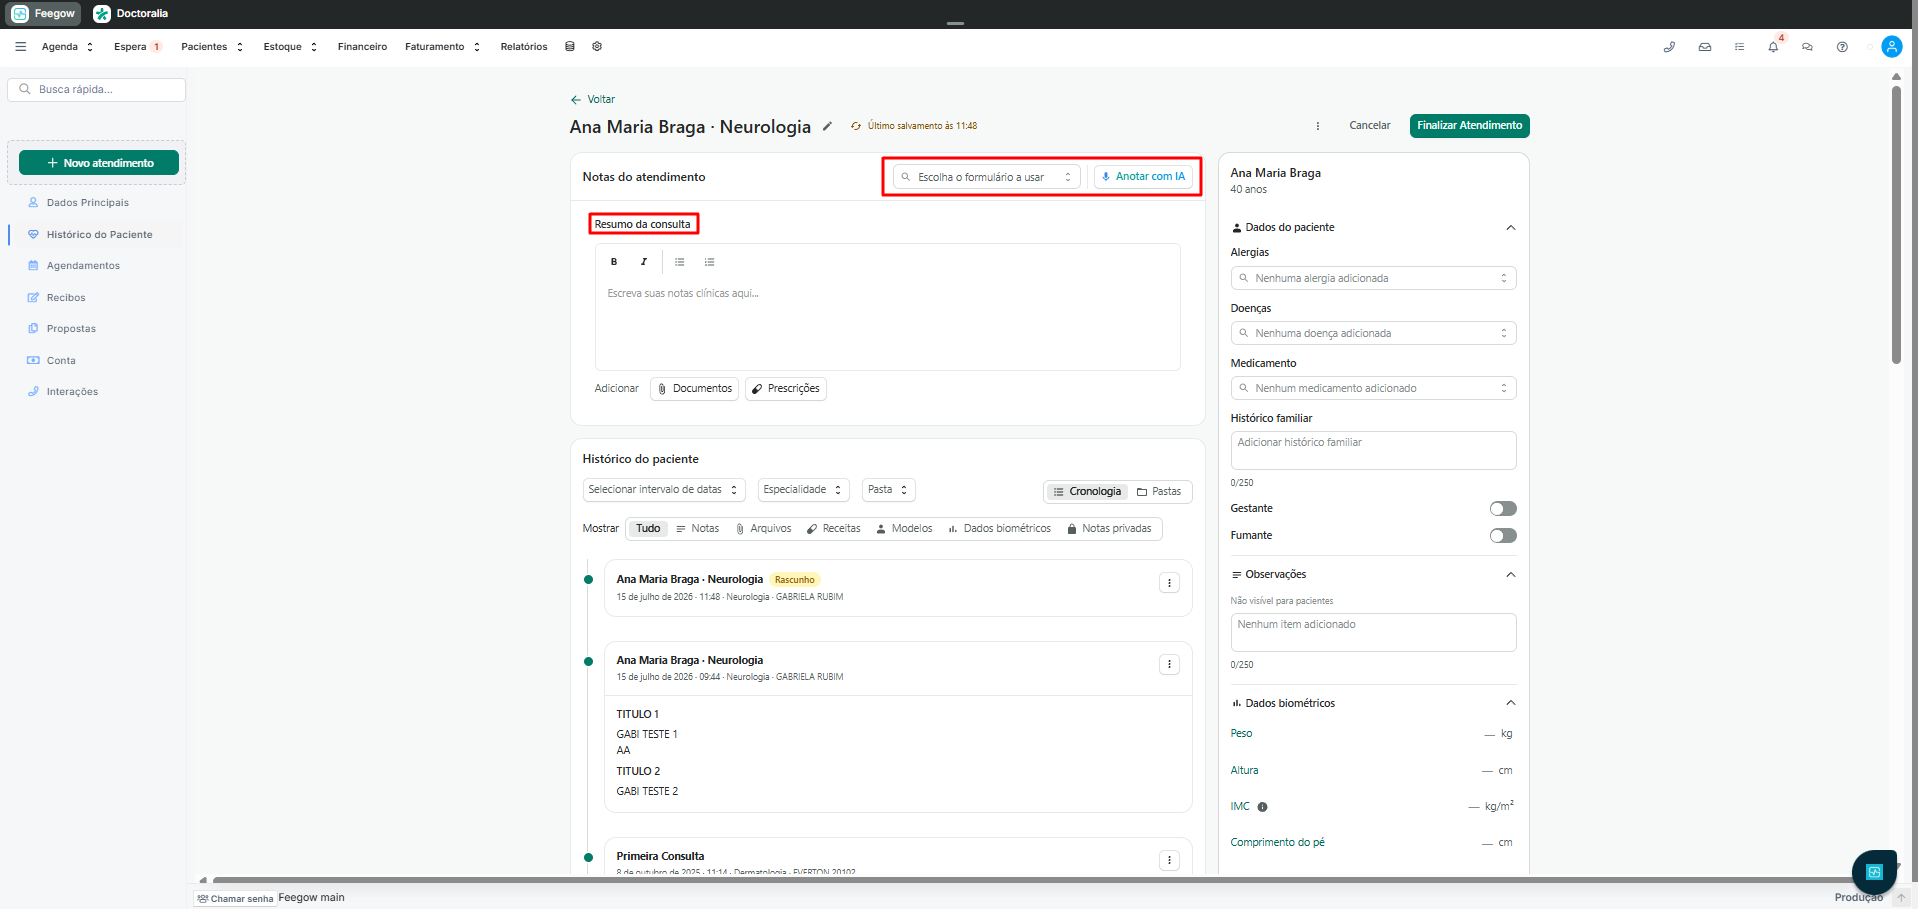
Task: Click into the clinical notes text area
Action: 887,325
